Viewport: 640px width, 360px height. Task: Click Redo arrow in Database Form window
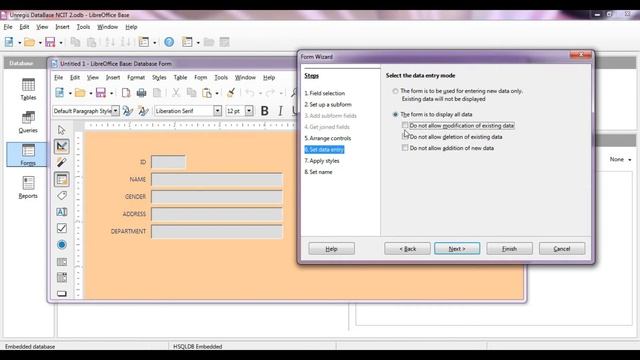270,93
